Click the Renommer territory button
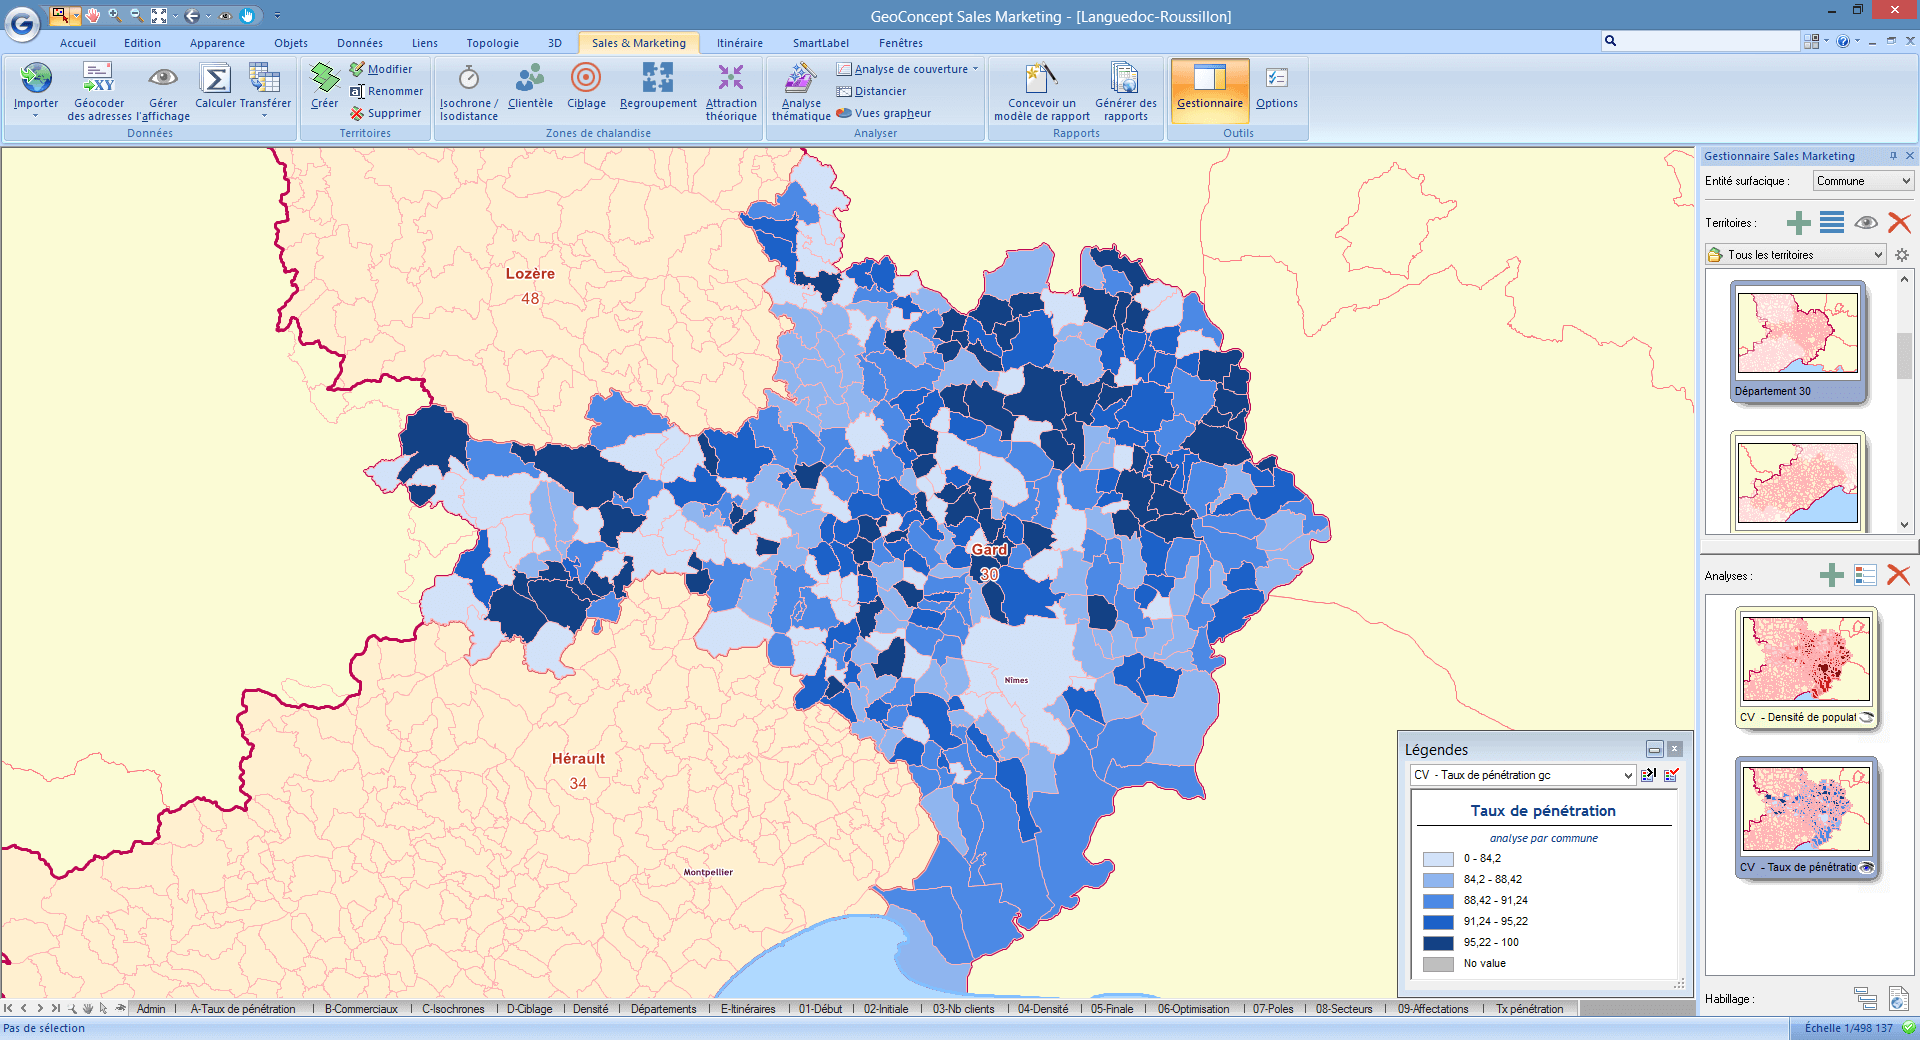Image resolution: width=1920 pixels, height=1040 pixels. tap(387, 91)
